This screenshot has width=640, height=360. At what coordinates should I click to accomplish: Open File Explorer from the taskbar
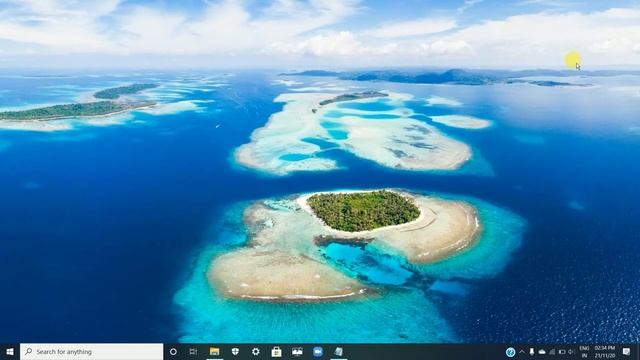point(214,351)
